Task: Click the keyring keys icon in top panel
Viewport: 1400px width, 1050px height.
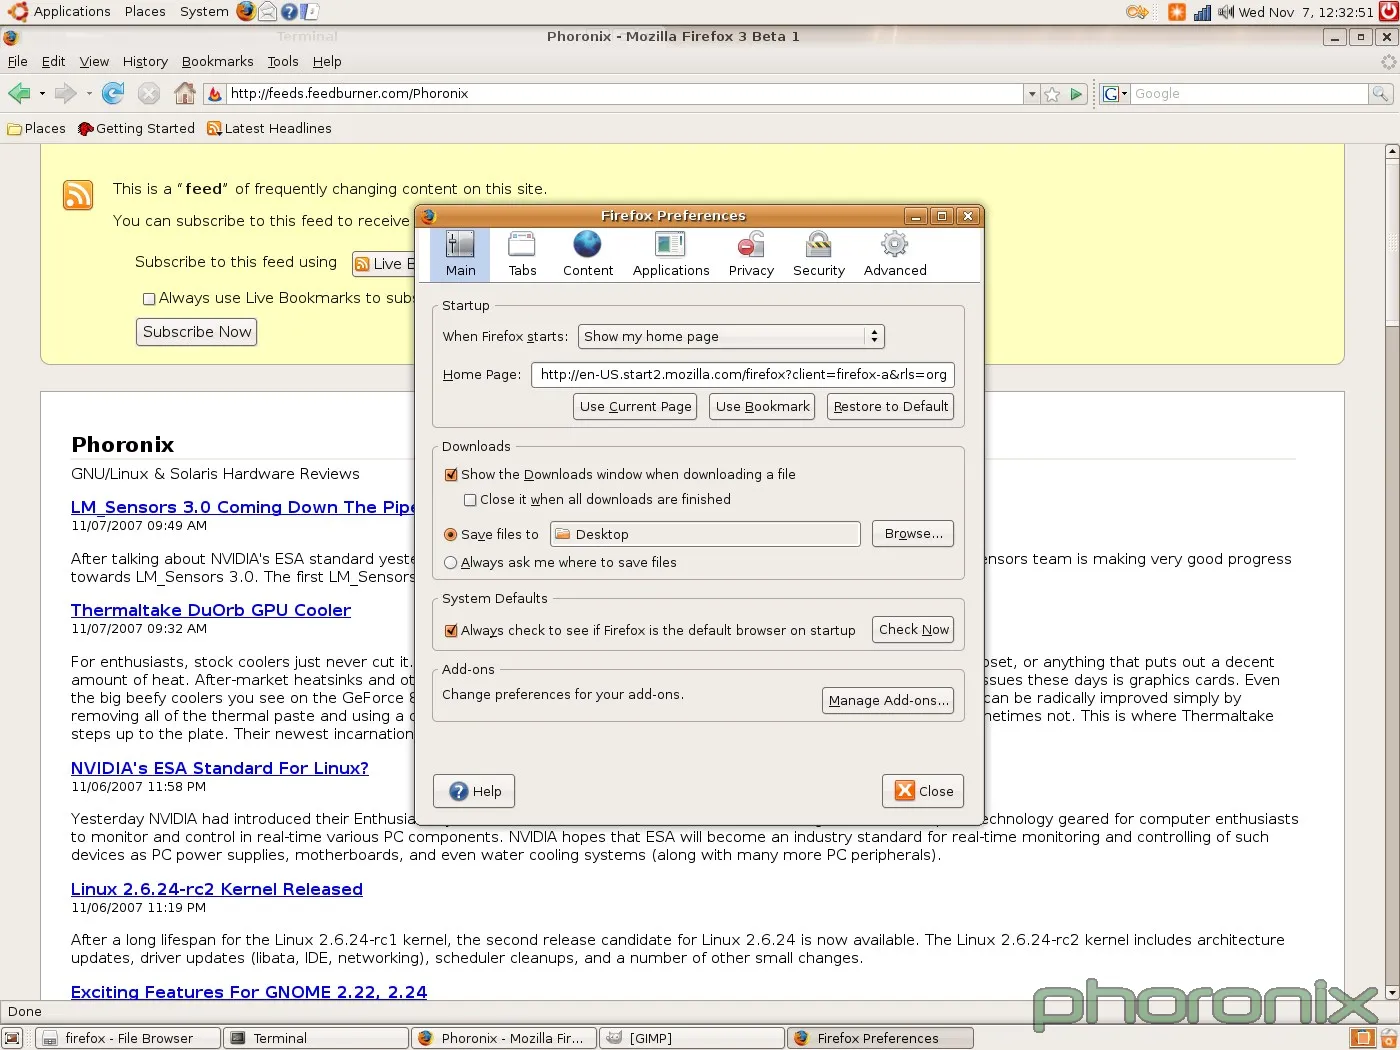Action: click(1137, 12)
